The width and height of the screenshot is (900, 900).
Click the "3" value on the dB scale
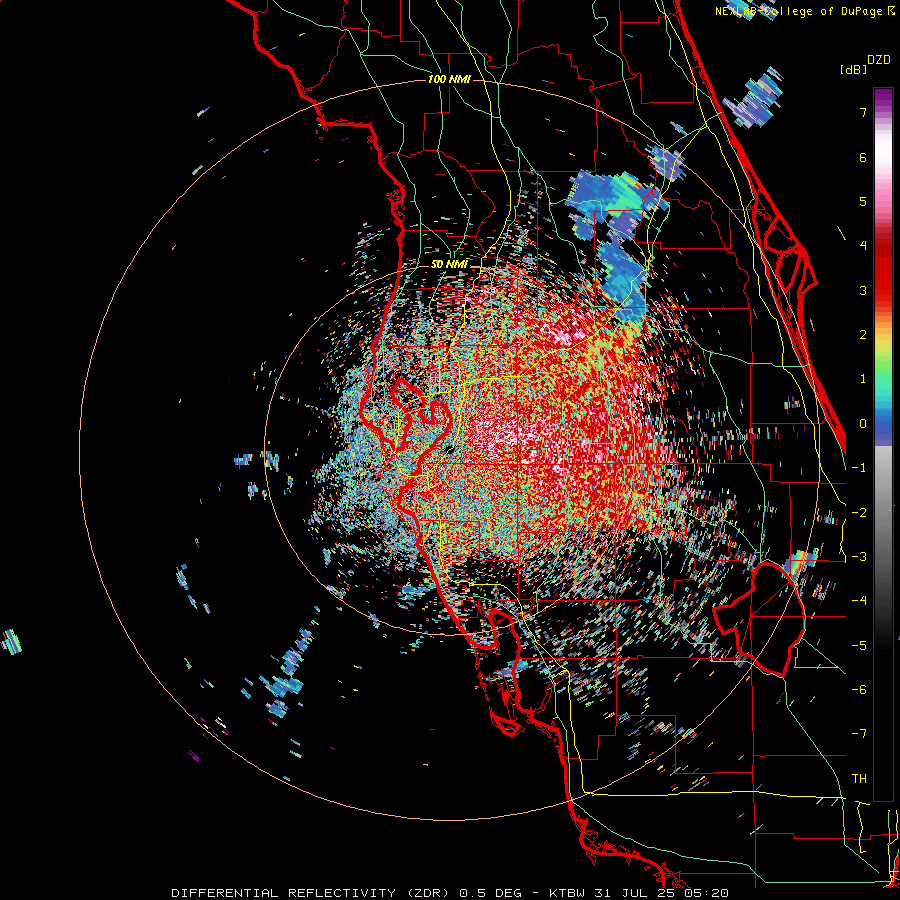pyautogui.click(x=863, y=290)
